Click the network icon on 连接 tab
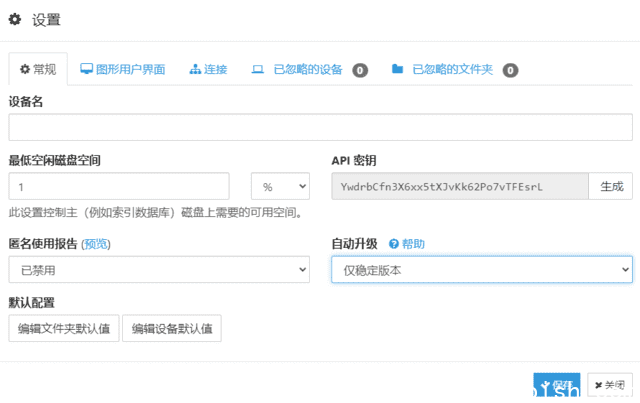 click(195, 70)
